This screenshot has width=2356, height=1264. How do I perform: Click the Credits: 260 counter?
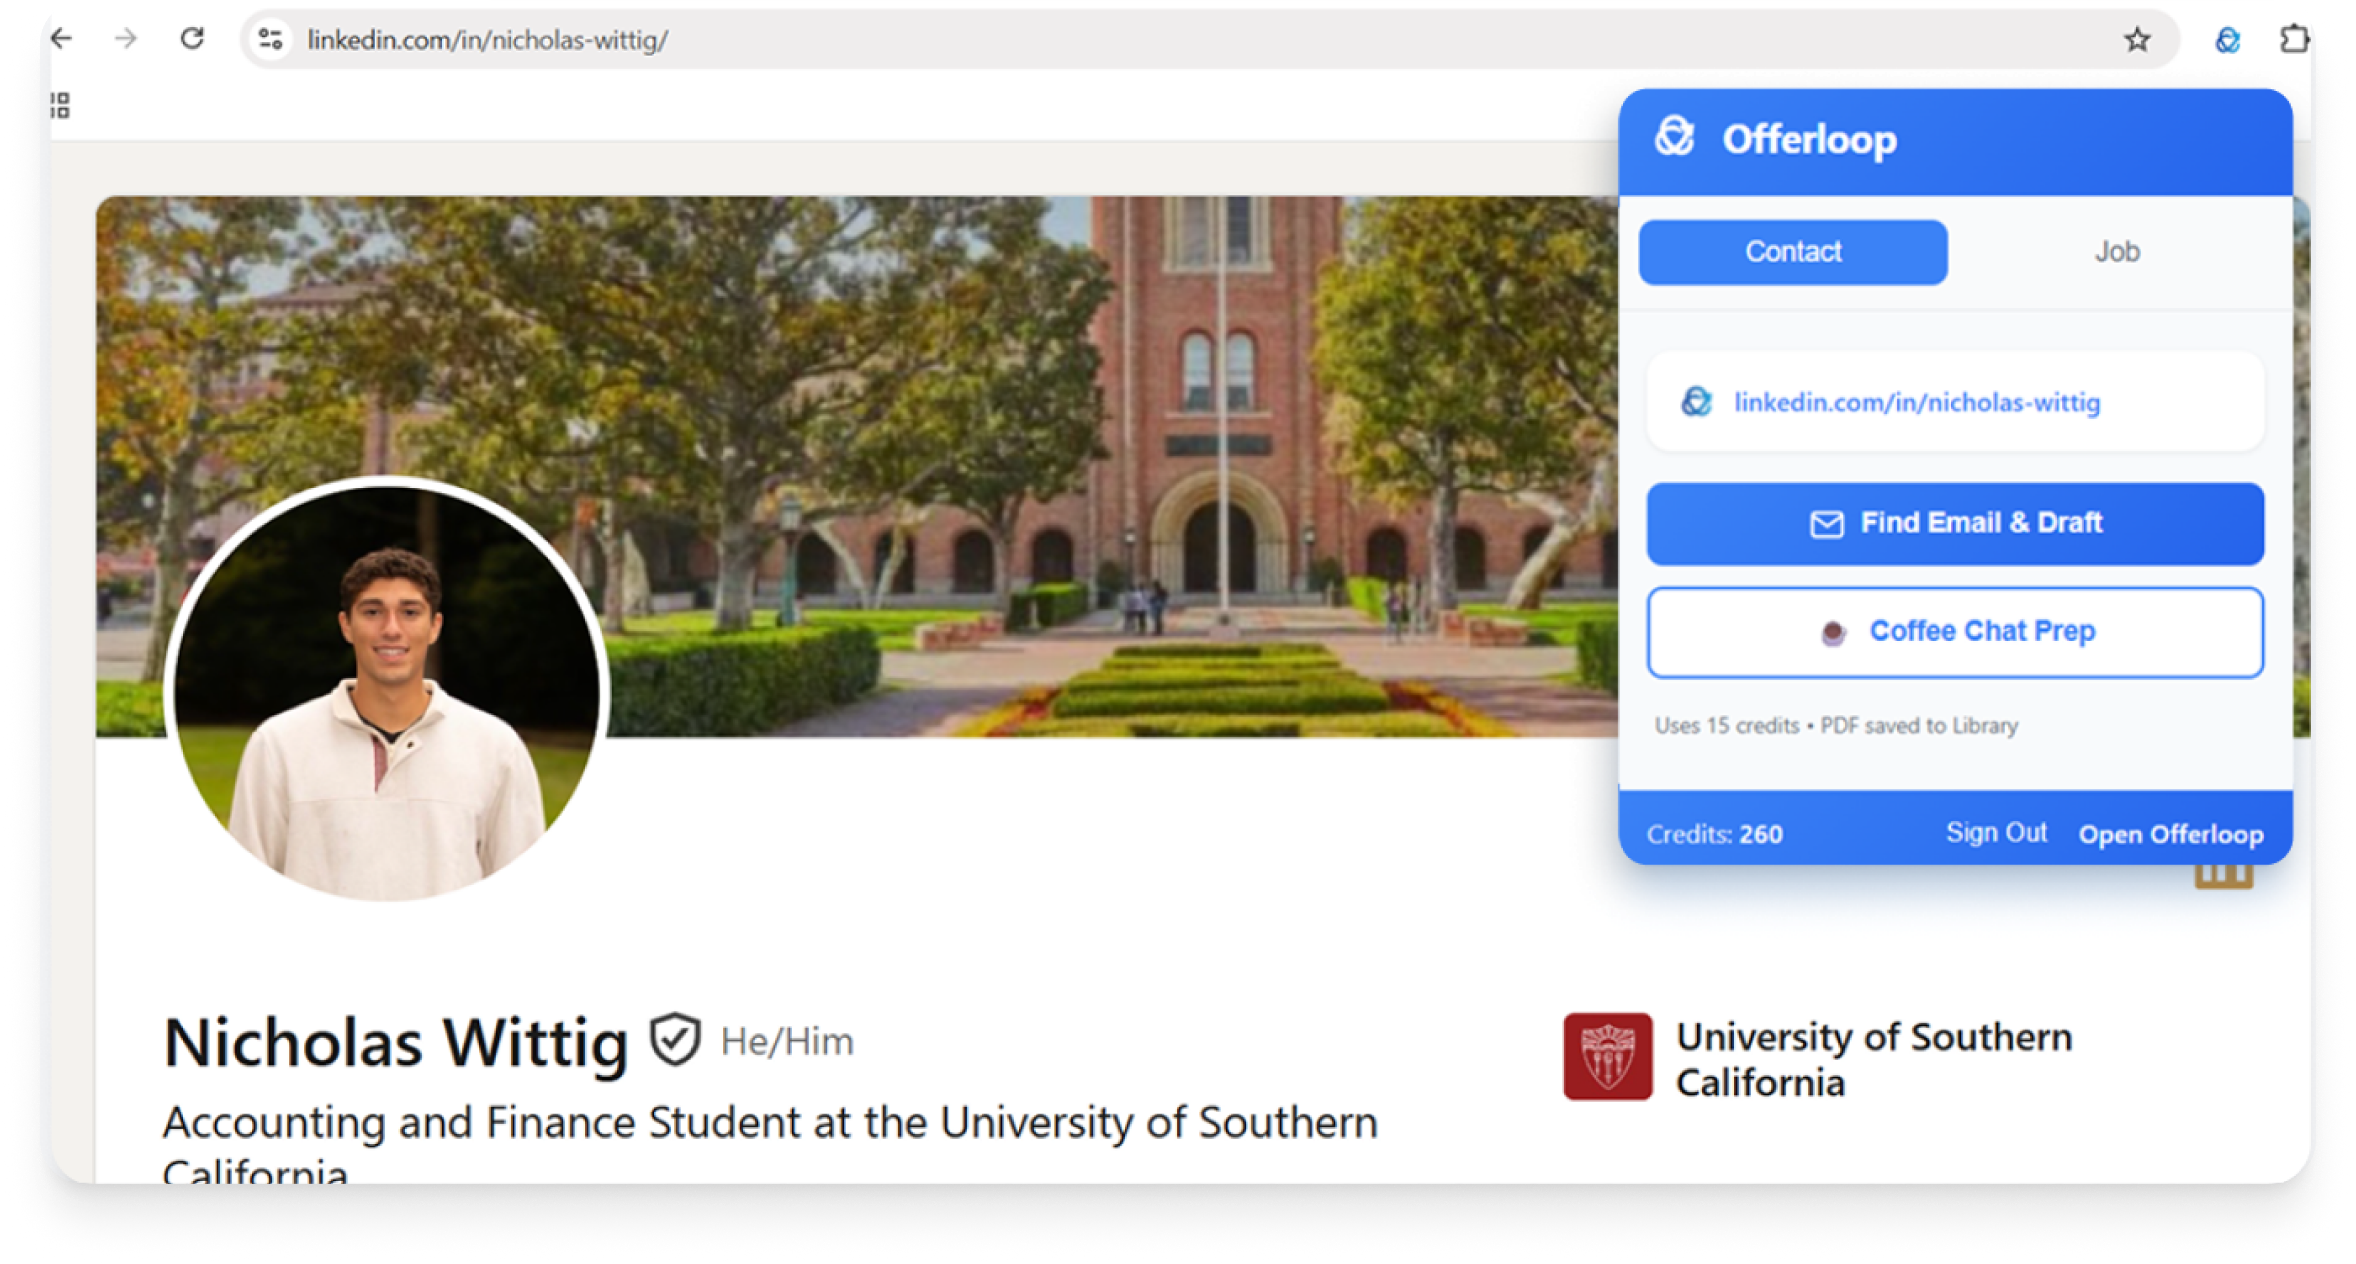1714,834
